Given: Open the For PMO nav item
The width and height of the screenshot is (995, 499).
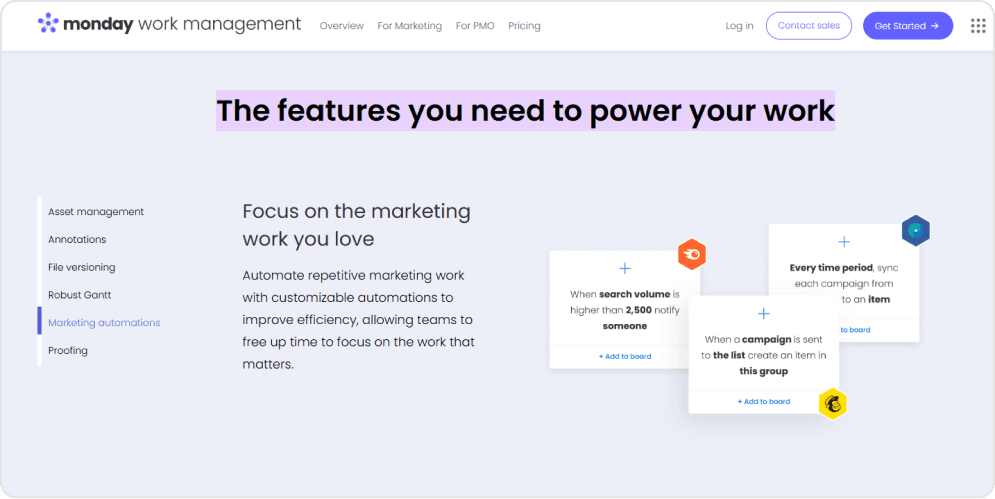Looking at the screenshot, I should [x=475, y=26].
